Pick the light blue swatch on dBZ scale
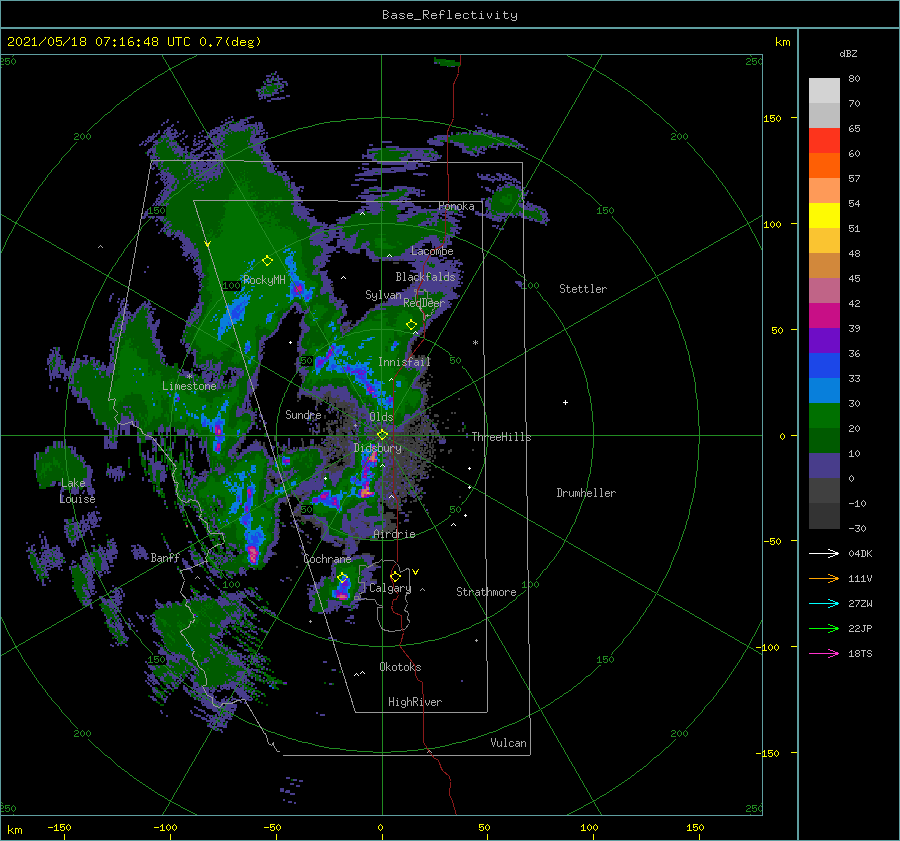The width and height of the screenshot is (900, 841). pyautogui.click(x=824, y=391)
